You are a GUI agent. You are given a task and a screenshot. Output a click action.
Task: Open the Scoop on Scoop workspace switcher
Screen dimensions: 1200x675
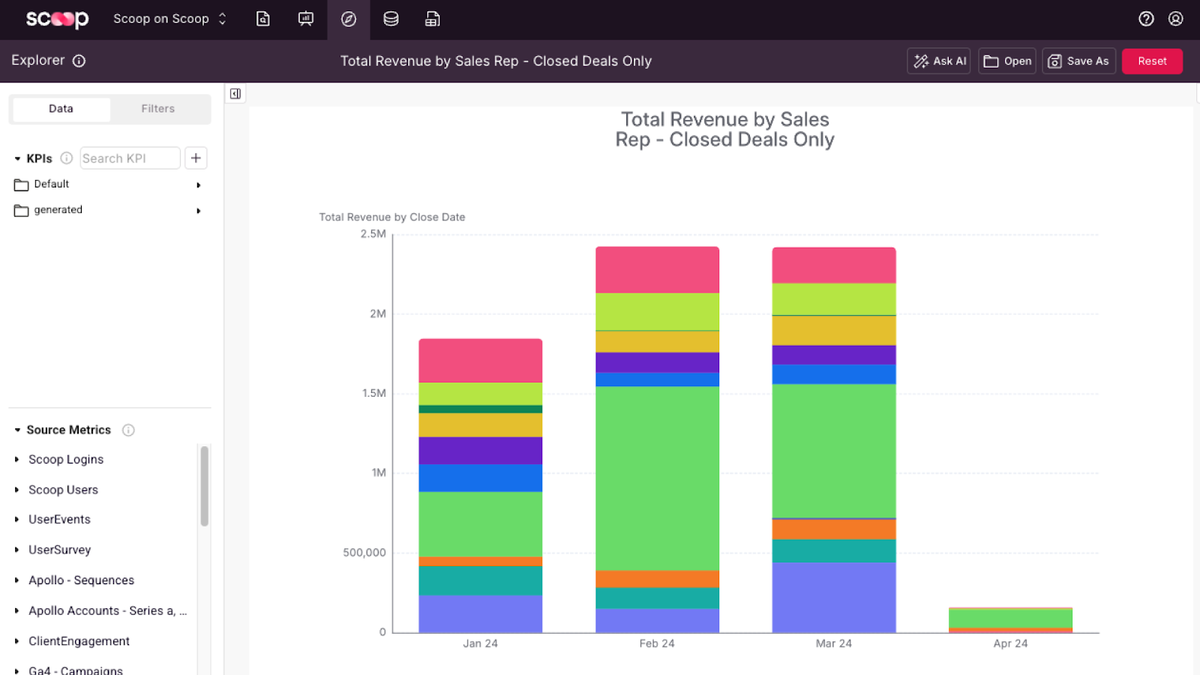click(168, 18)
